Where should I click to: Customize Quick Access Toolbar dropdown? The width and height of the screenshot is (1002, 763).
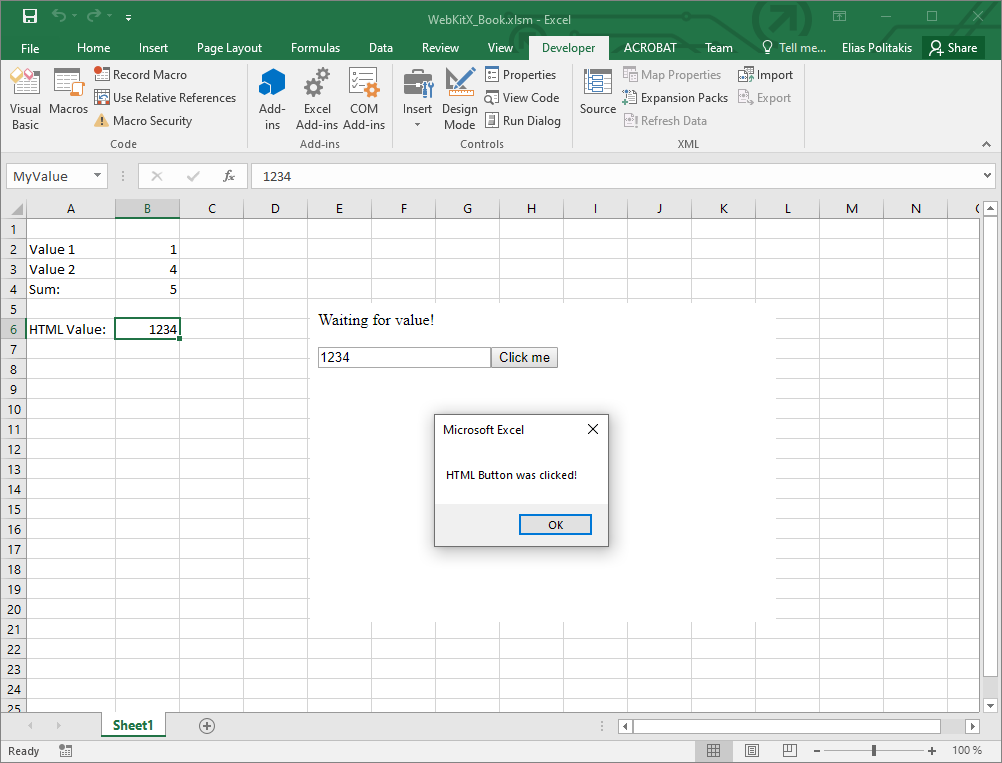click(x=128, y=18)
